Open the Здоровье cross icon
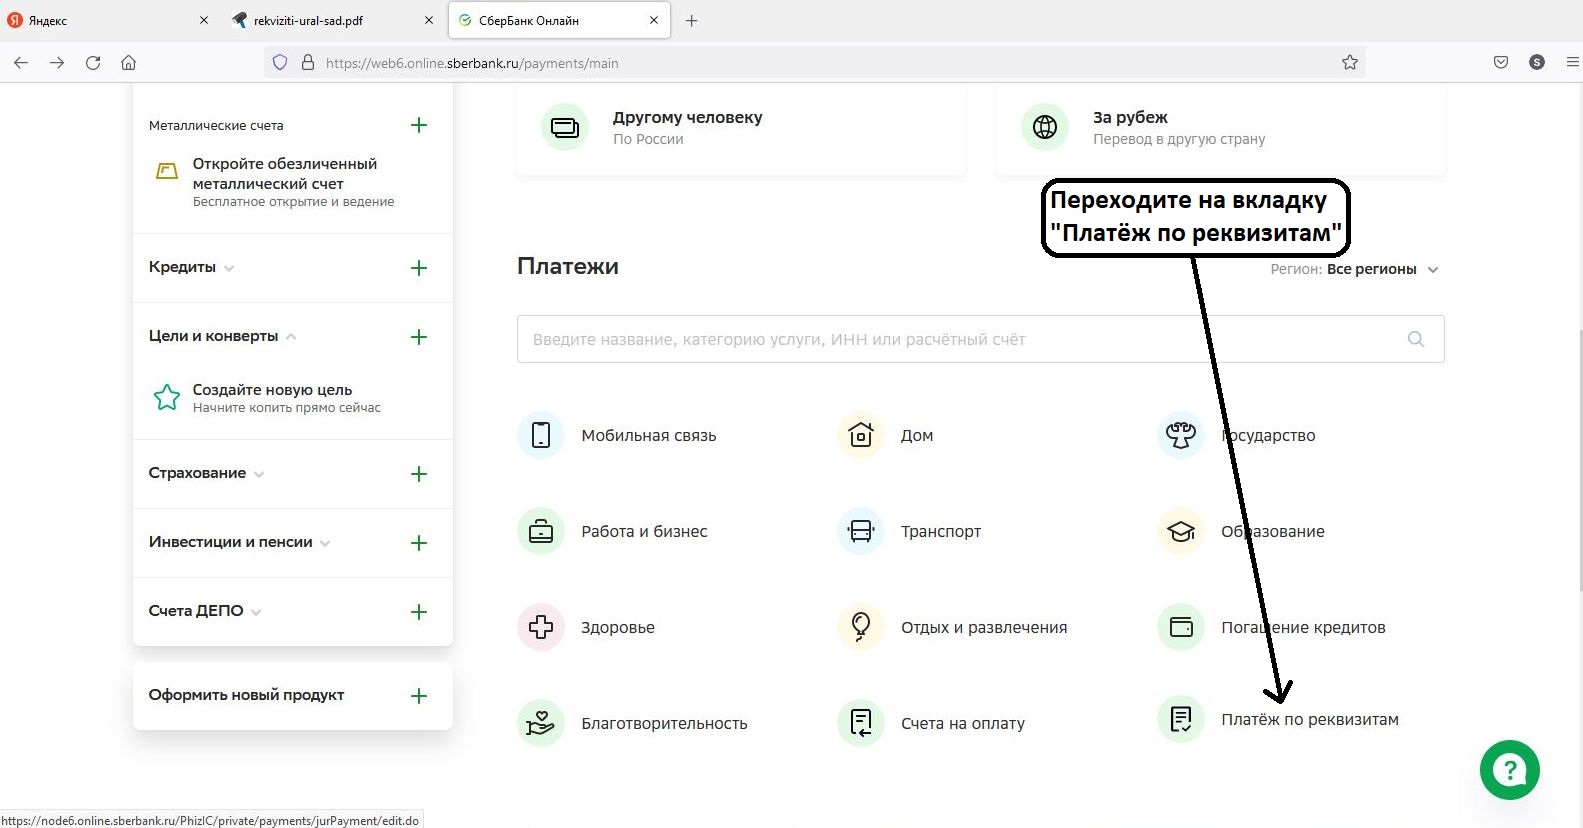Screen dimensions: 1583x828 click(x=541, y=627)
